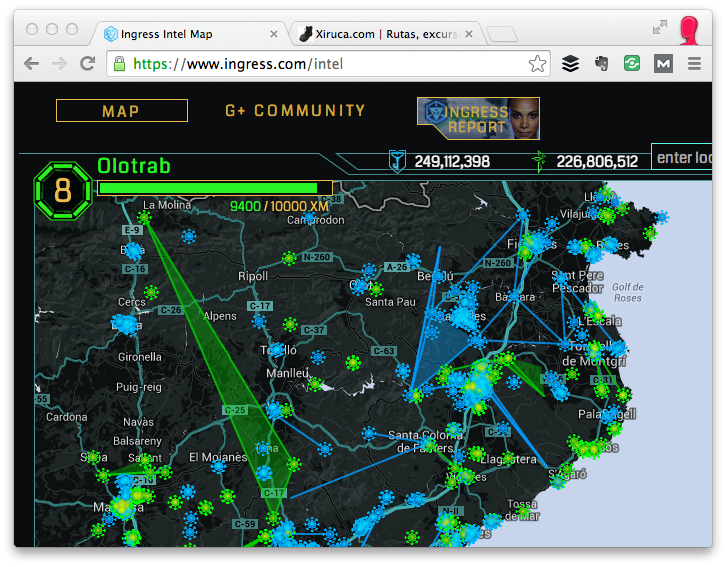Open the Chrome hamburger menu
The image size is (726, 567).
click(694, 64)
